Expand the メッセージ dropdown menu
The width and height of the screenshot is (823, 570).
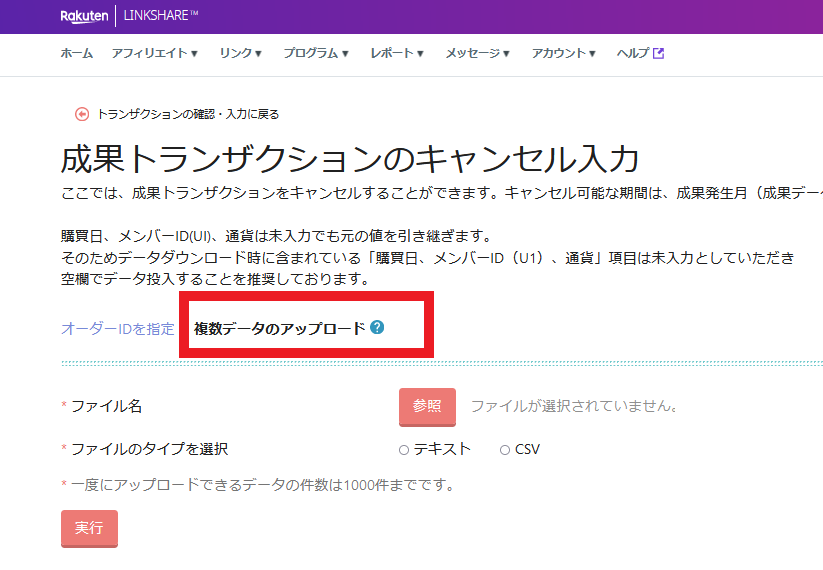tap(477, 54)
